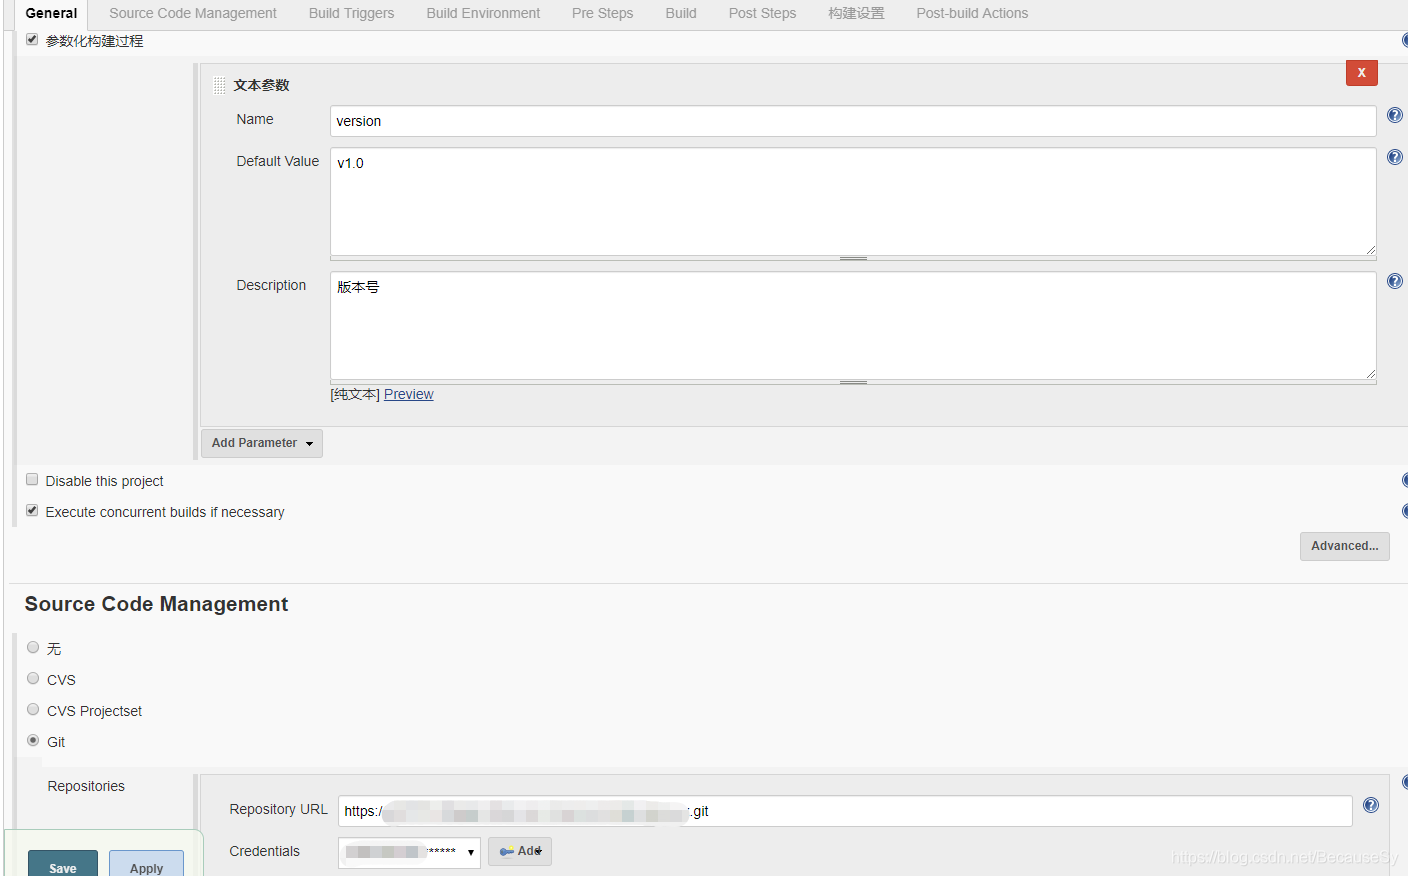
Task: Open the Post-build Actions tab
Action: pyautogui.click(x=972, y=14)
